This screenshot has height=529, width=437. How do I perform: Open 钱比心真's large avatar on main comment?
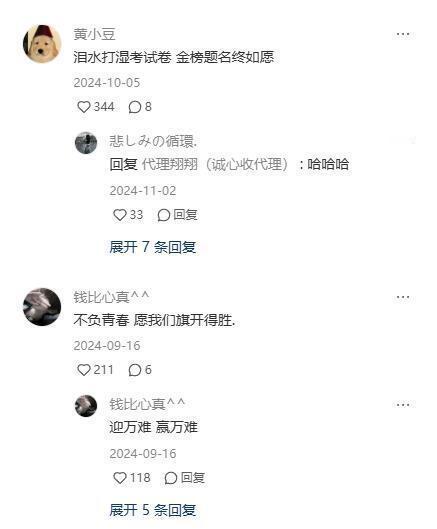coord(42,307)
